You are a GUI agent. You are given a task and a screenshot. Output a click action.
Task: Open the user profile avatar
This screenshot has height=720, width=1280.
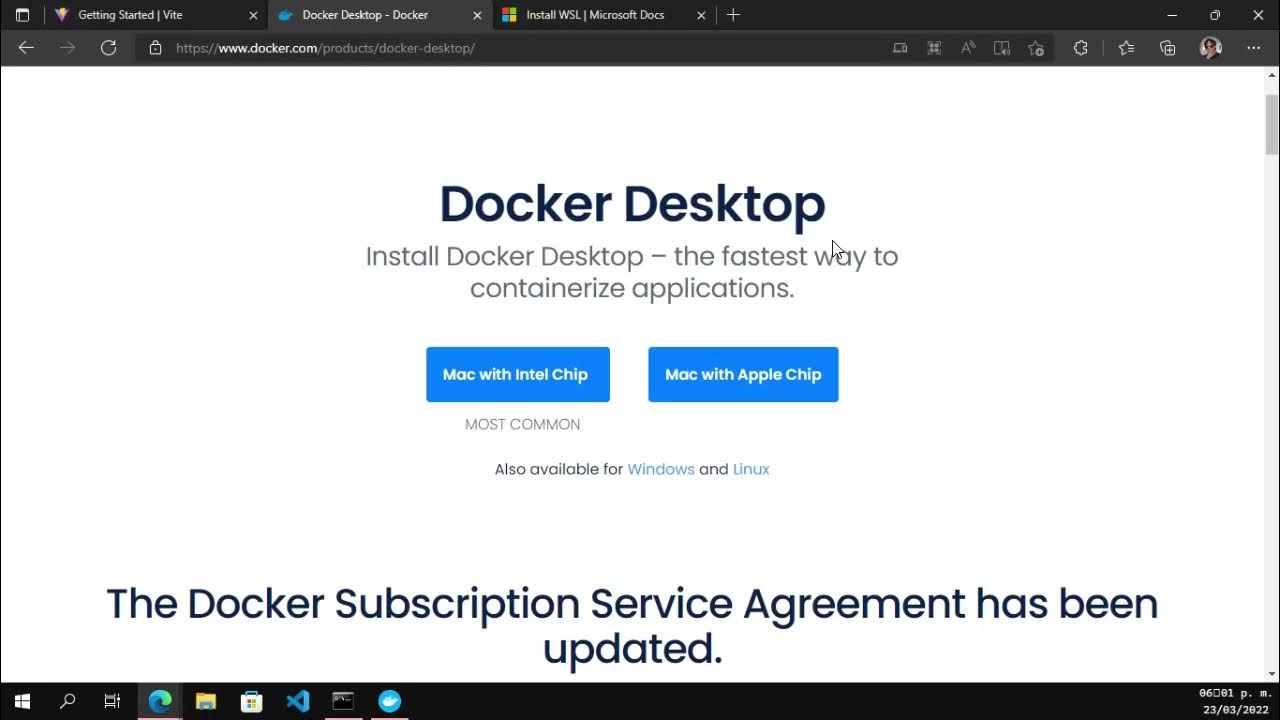1210,48
